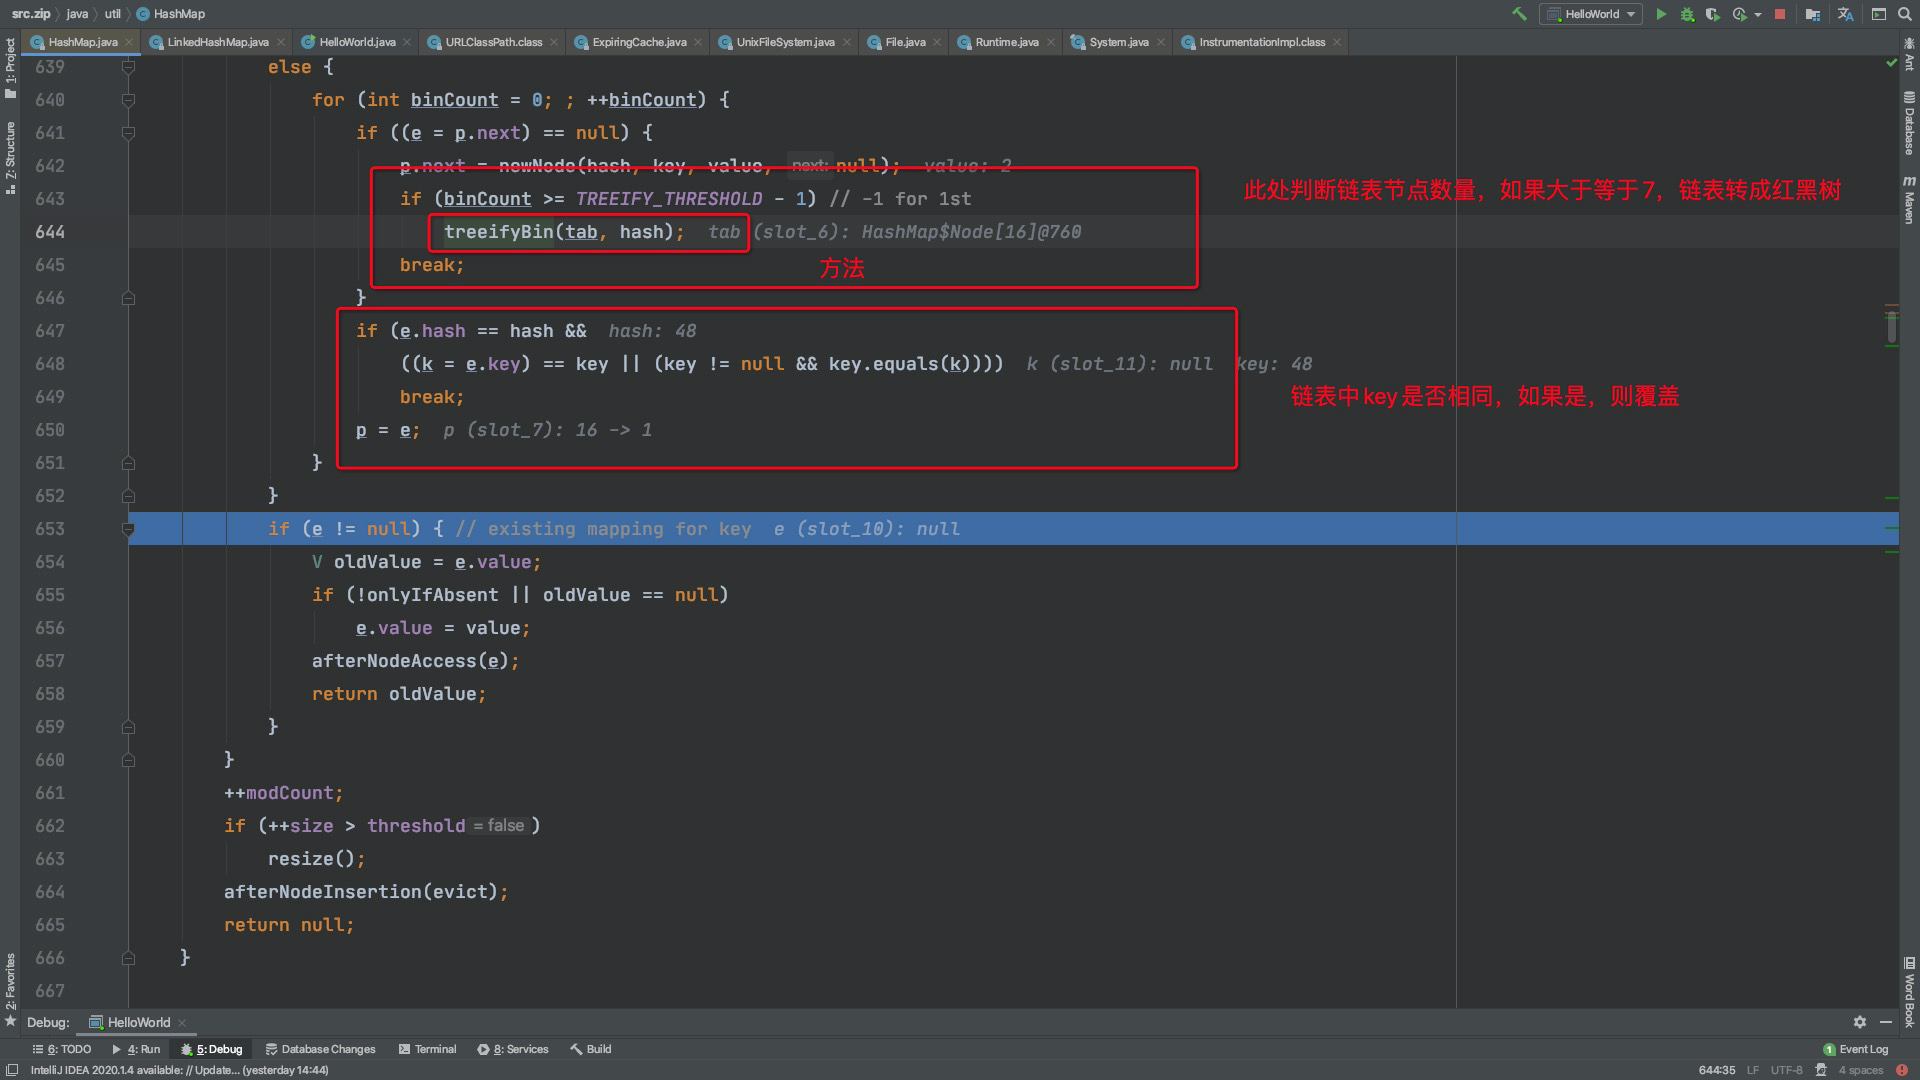Click fold marker at line 646
Screen dimensions: 1920x1080
[x=128, y=298]
